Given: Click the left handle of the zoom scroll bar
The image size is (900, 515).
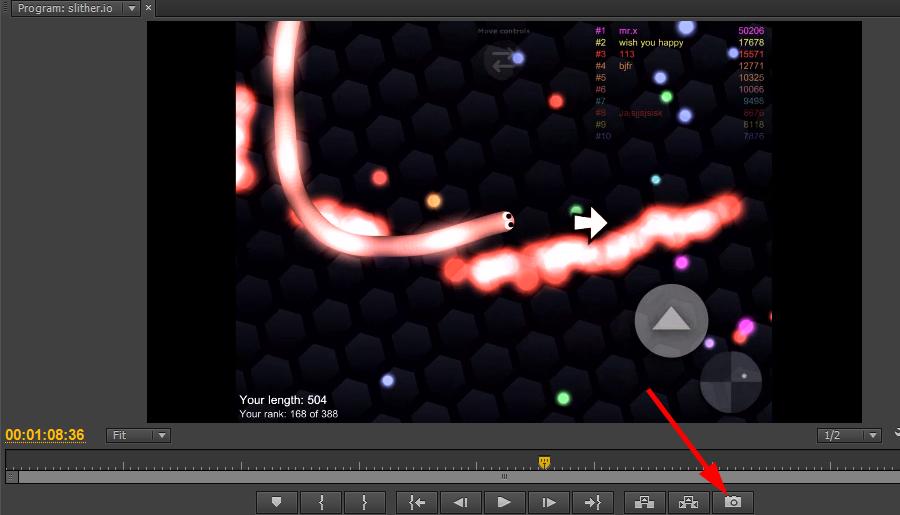Looking at the screenshot, I should [x=10, y=477].
